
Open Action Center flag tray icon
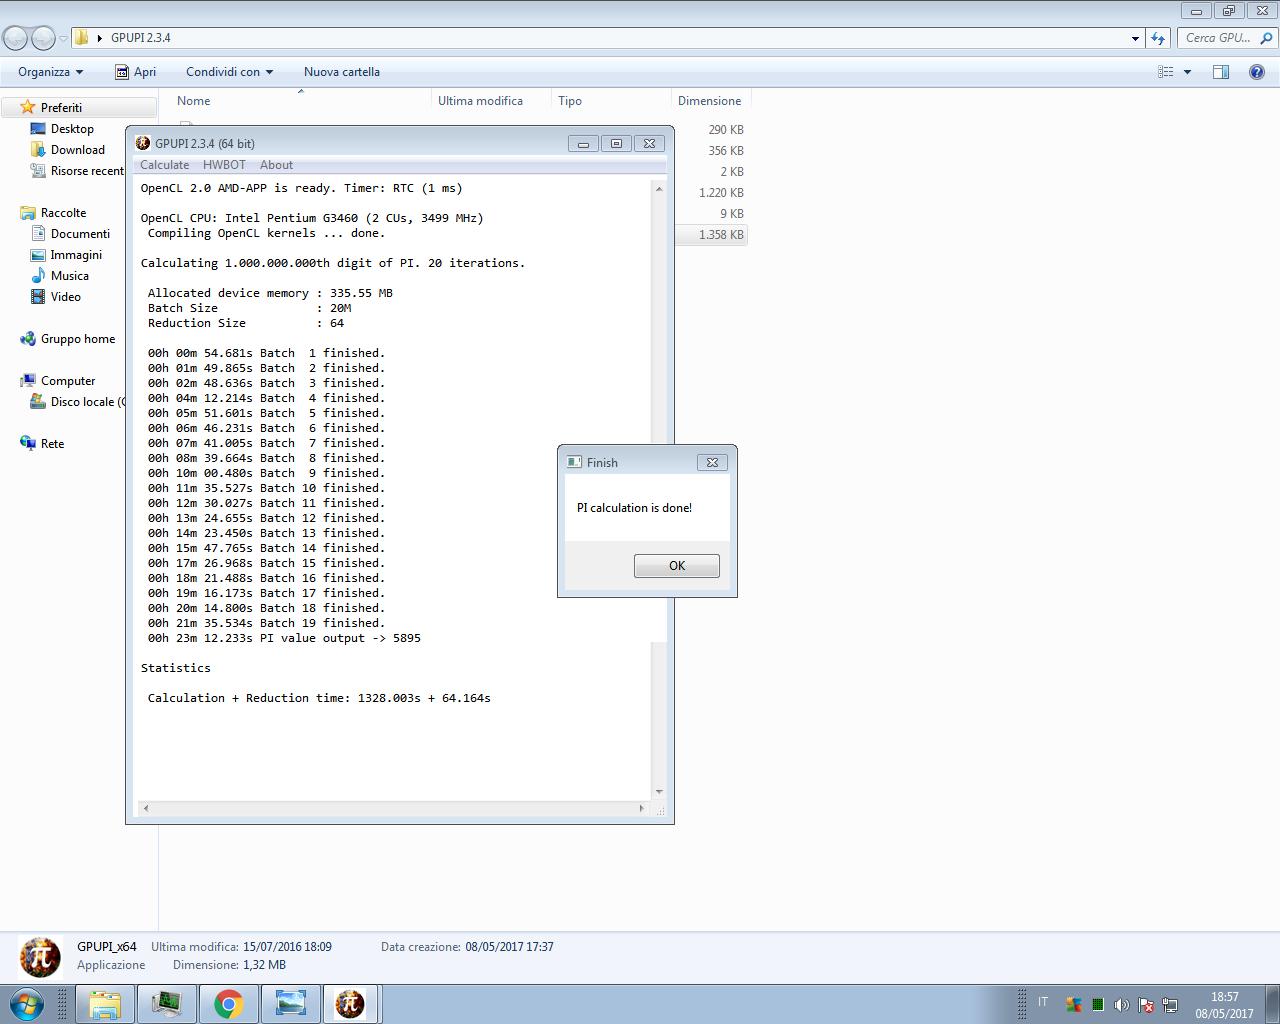coord(1146,1005)
